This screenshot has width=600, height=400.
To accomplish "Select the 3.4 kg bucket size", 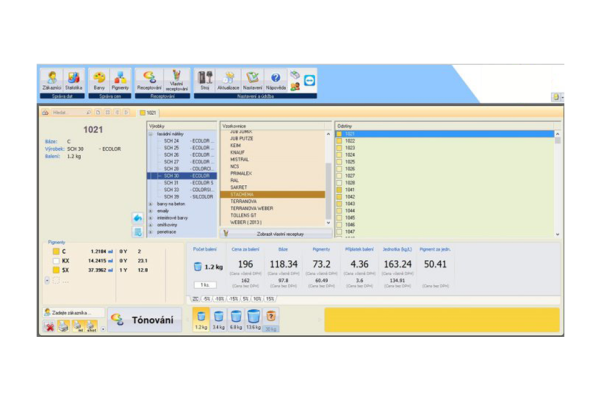I will 218,320.
